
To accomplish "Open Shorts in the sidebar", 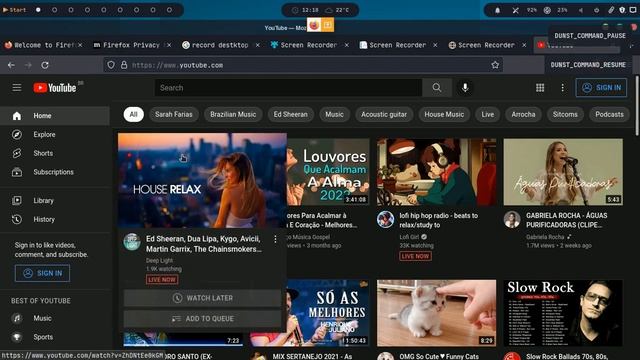I will click(55, 153).
